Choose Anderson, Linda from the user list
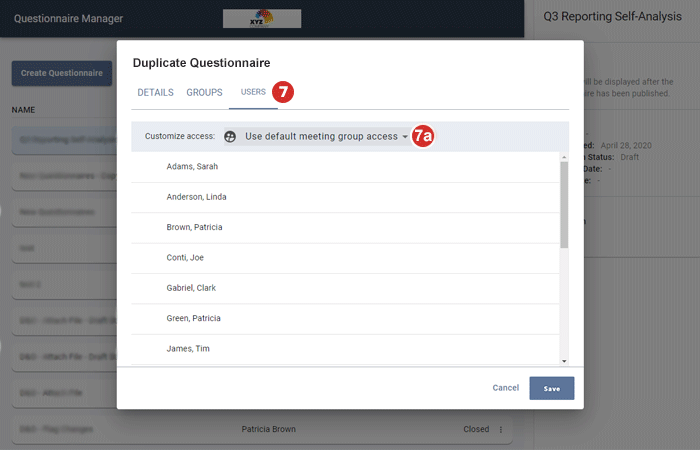700x450 pixels. tap(196, 197)
